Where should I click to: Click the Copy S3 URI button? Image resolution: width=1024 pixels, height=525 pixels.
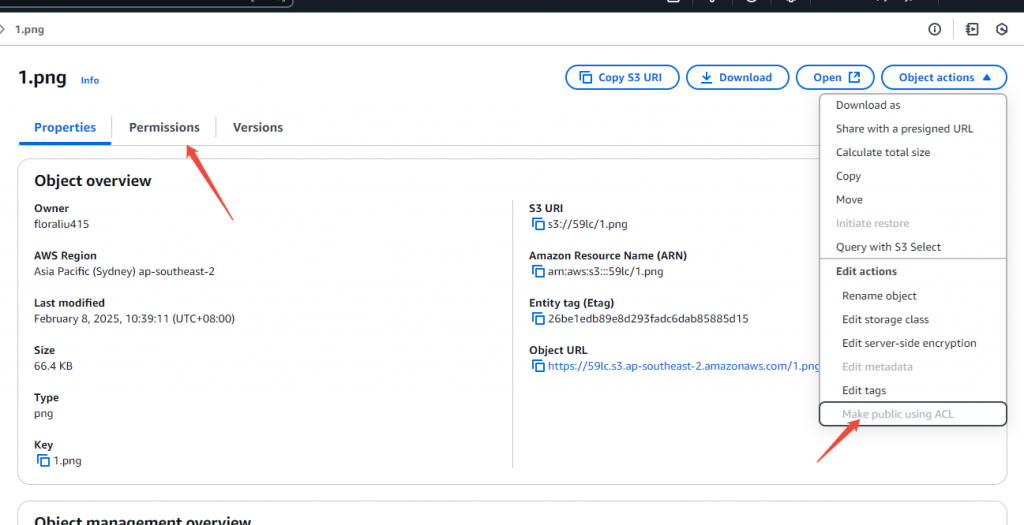[x=622, y=77]
